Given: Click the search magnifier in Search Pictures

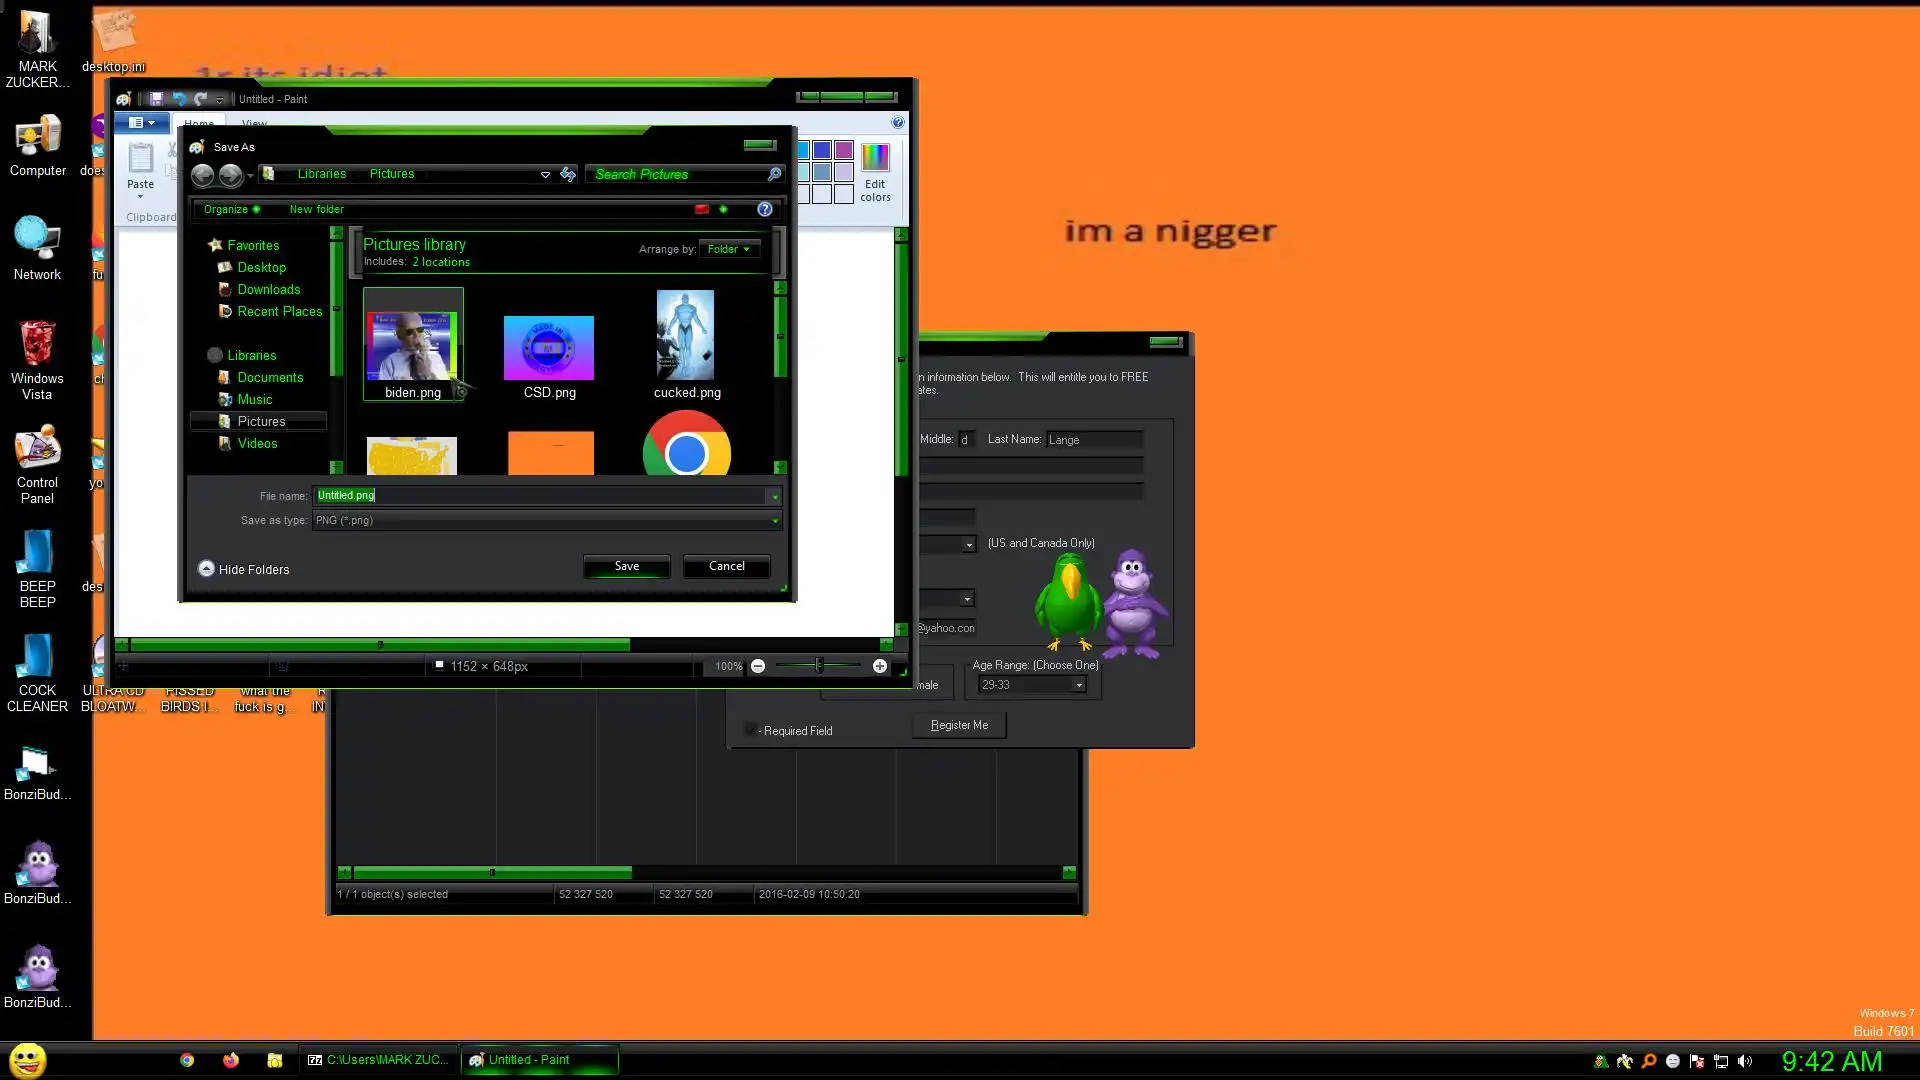Looking at the screenshot, I should (x=774, y=174).
